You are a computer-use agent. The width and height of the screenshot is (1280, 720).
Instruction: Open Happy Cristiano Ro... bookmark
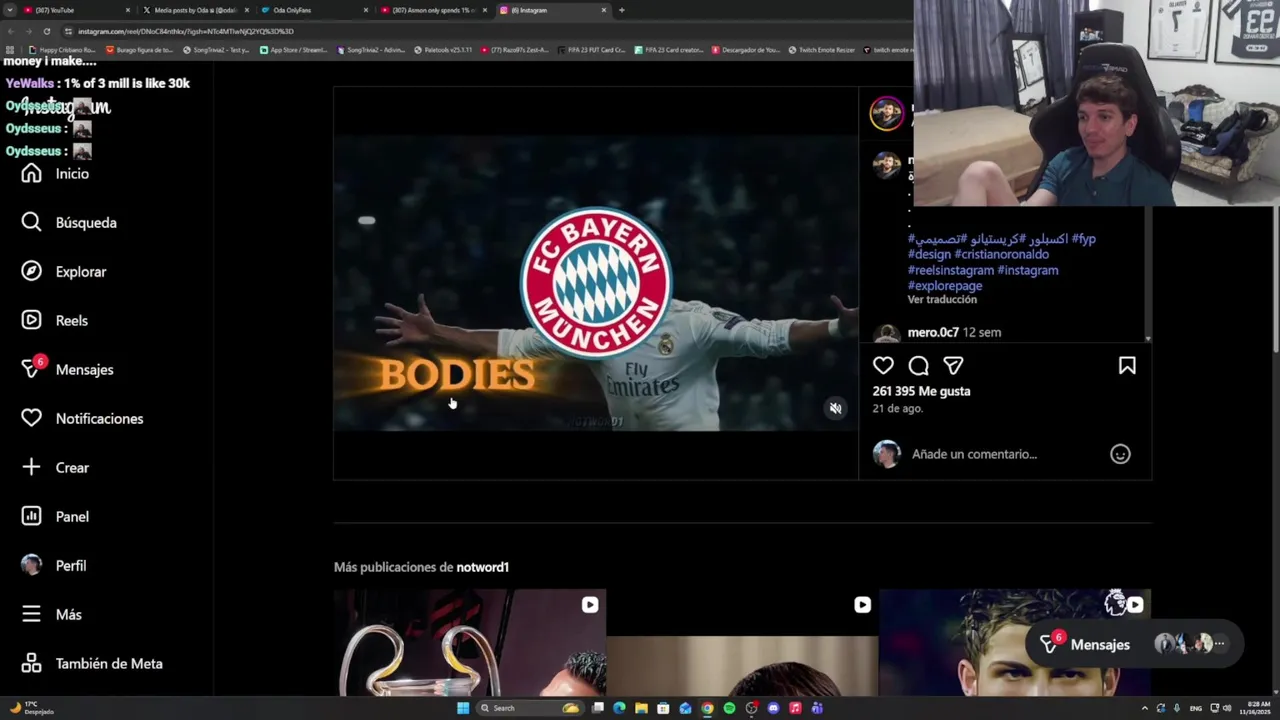62,50
